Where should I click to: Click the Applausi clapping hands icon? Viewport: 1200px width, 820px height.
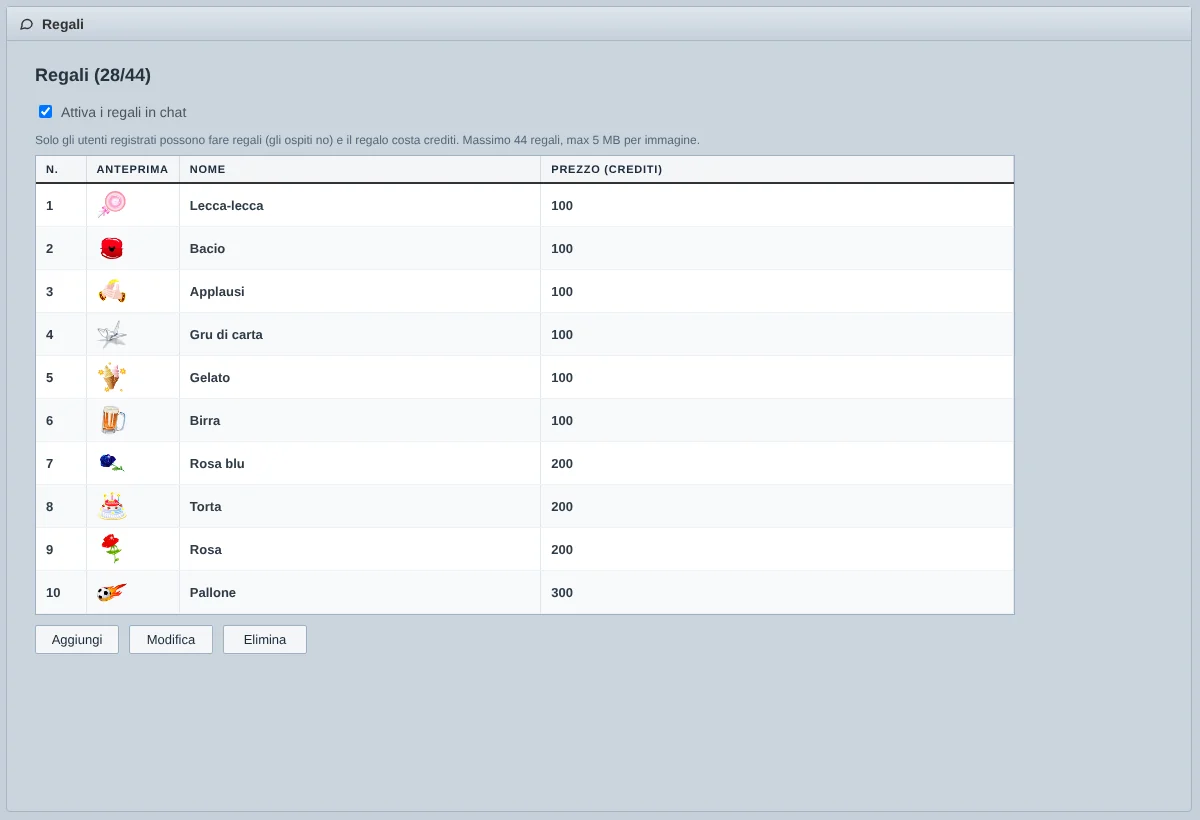coord(112,291)
